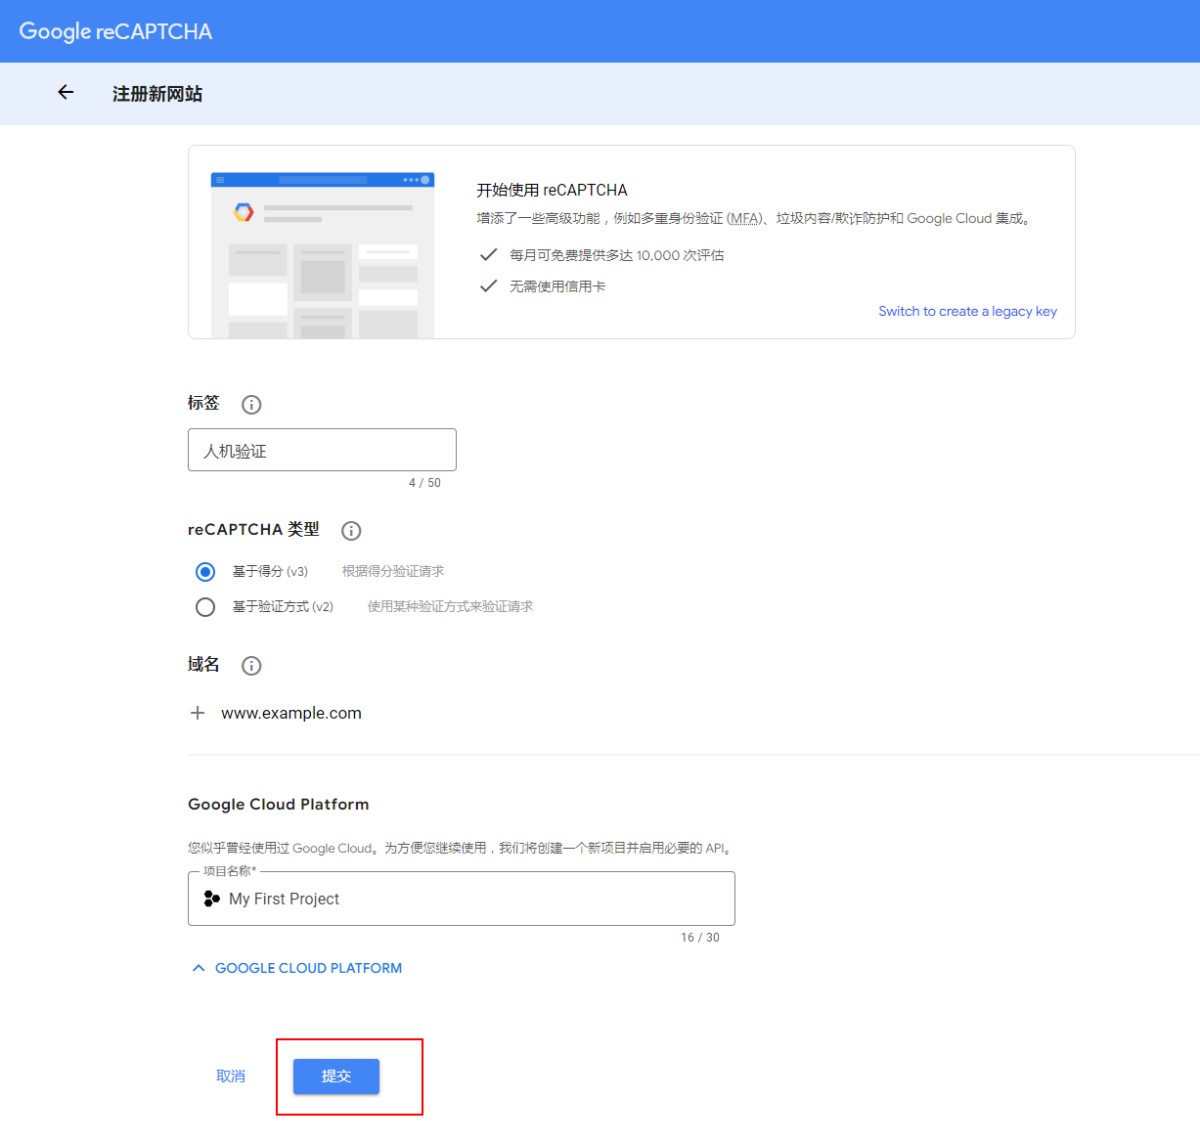Click the Google Cloud Platform heading
This screenshot has height=1142, width=1200.
click(278, 804)
